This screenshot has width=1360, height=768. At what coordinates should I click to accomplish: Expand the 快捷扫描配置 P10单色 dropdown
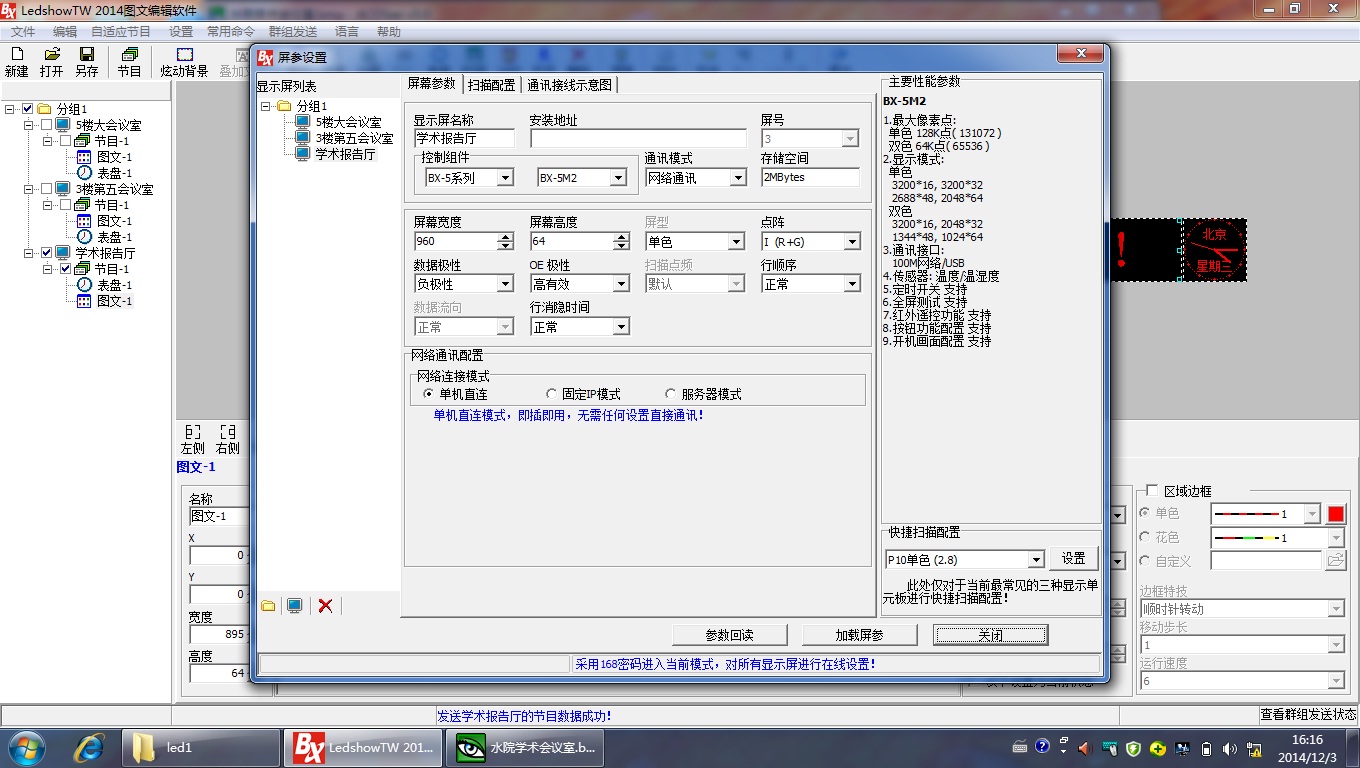(1035, 560)
